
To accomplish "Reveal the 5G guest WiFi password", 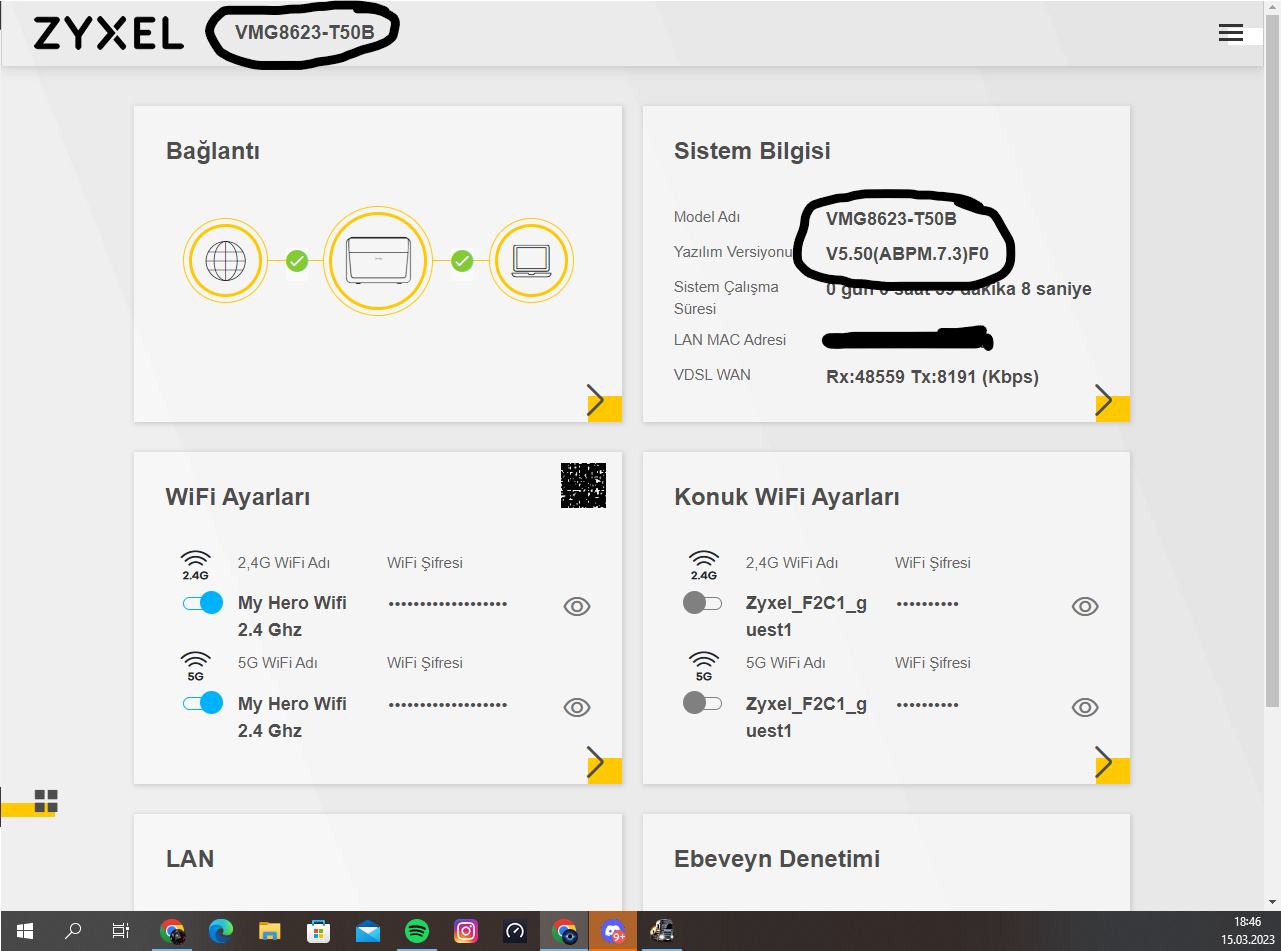I will pos(1085,707).
